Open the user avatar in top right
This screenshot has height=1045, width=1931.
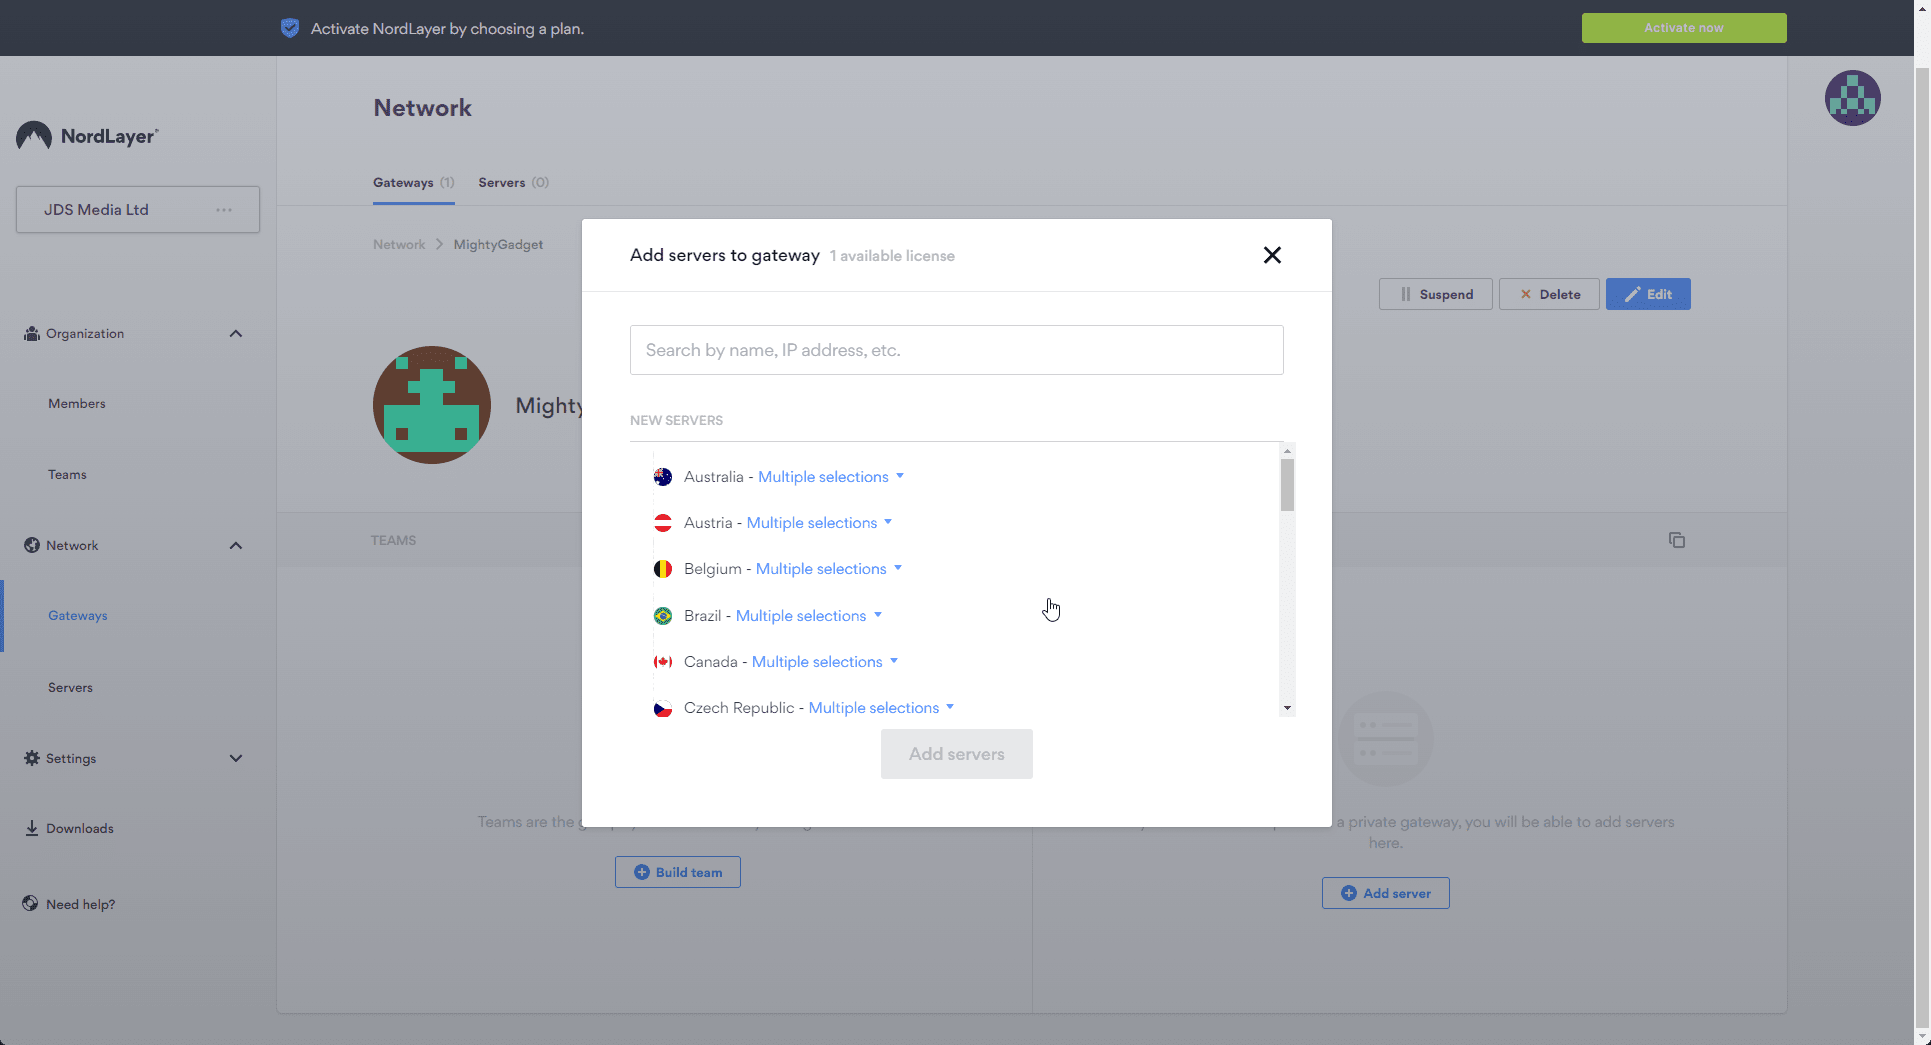click(x=1852, y=98)
